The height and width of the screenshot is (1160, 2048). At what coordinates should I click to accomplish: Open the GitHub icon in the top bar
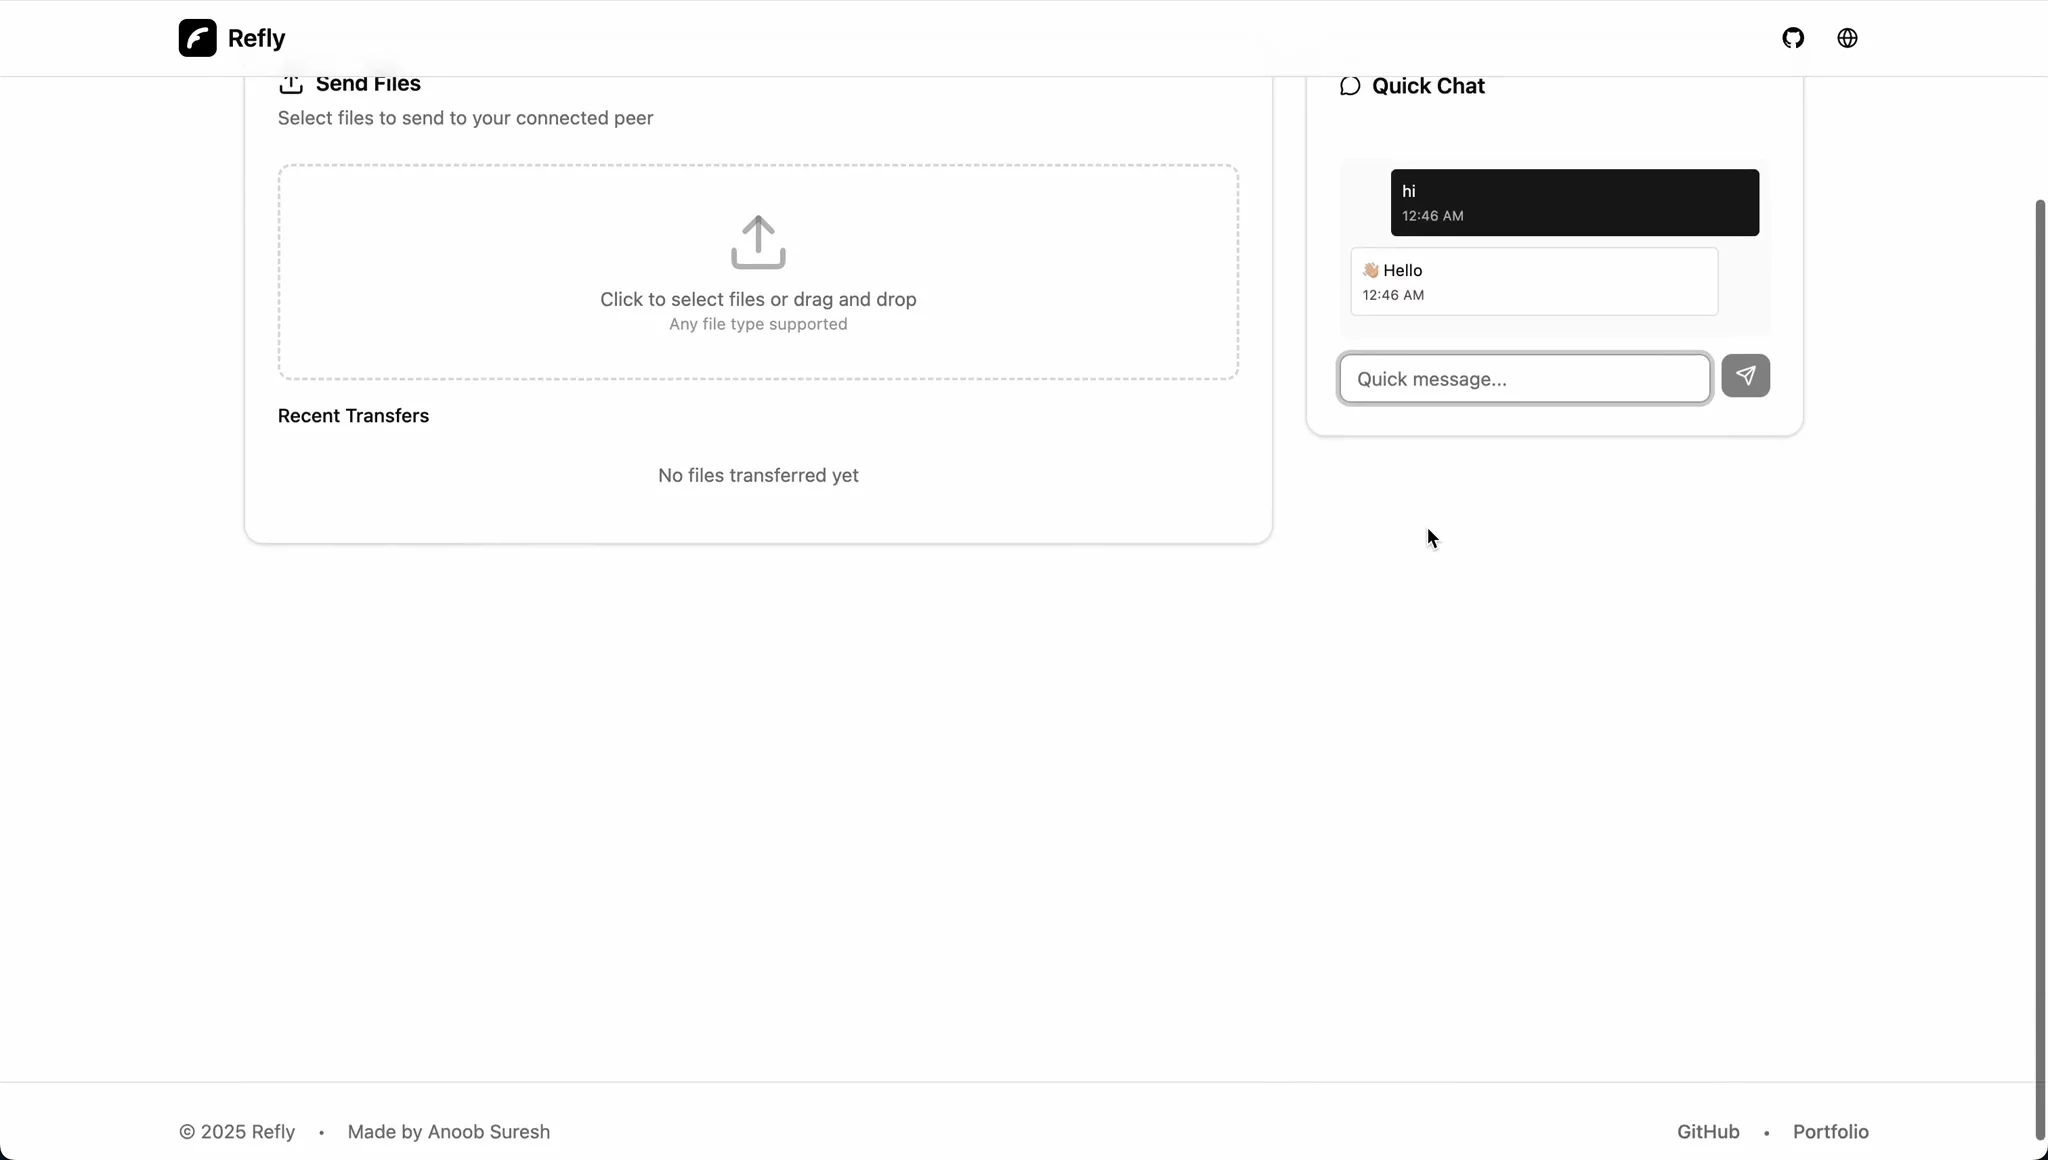coord(1793,37)
